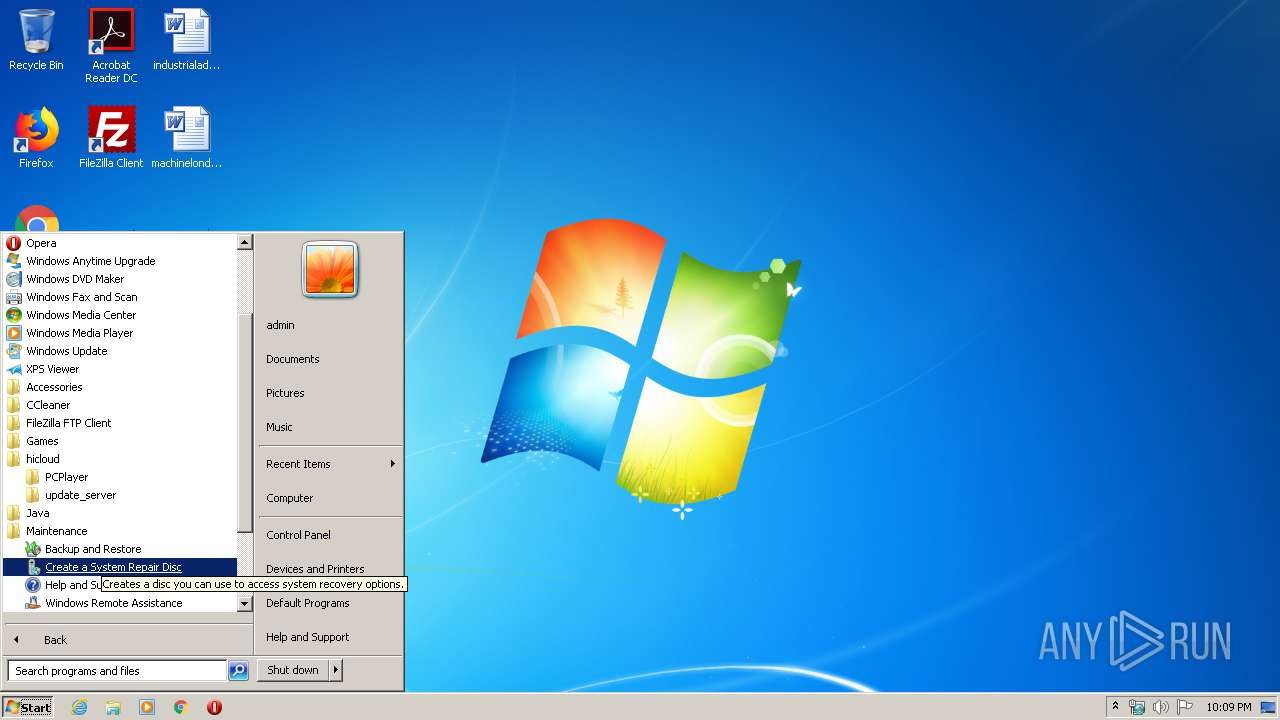
Task: Click the program list scroll-down arrow
Action: pyautogui.click(x=244, y=604)
